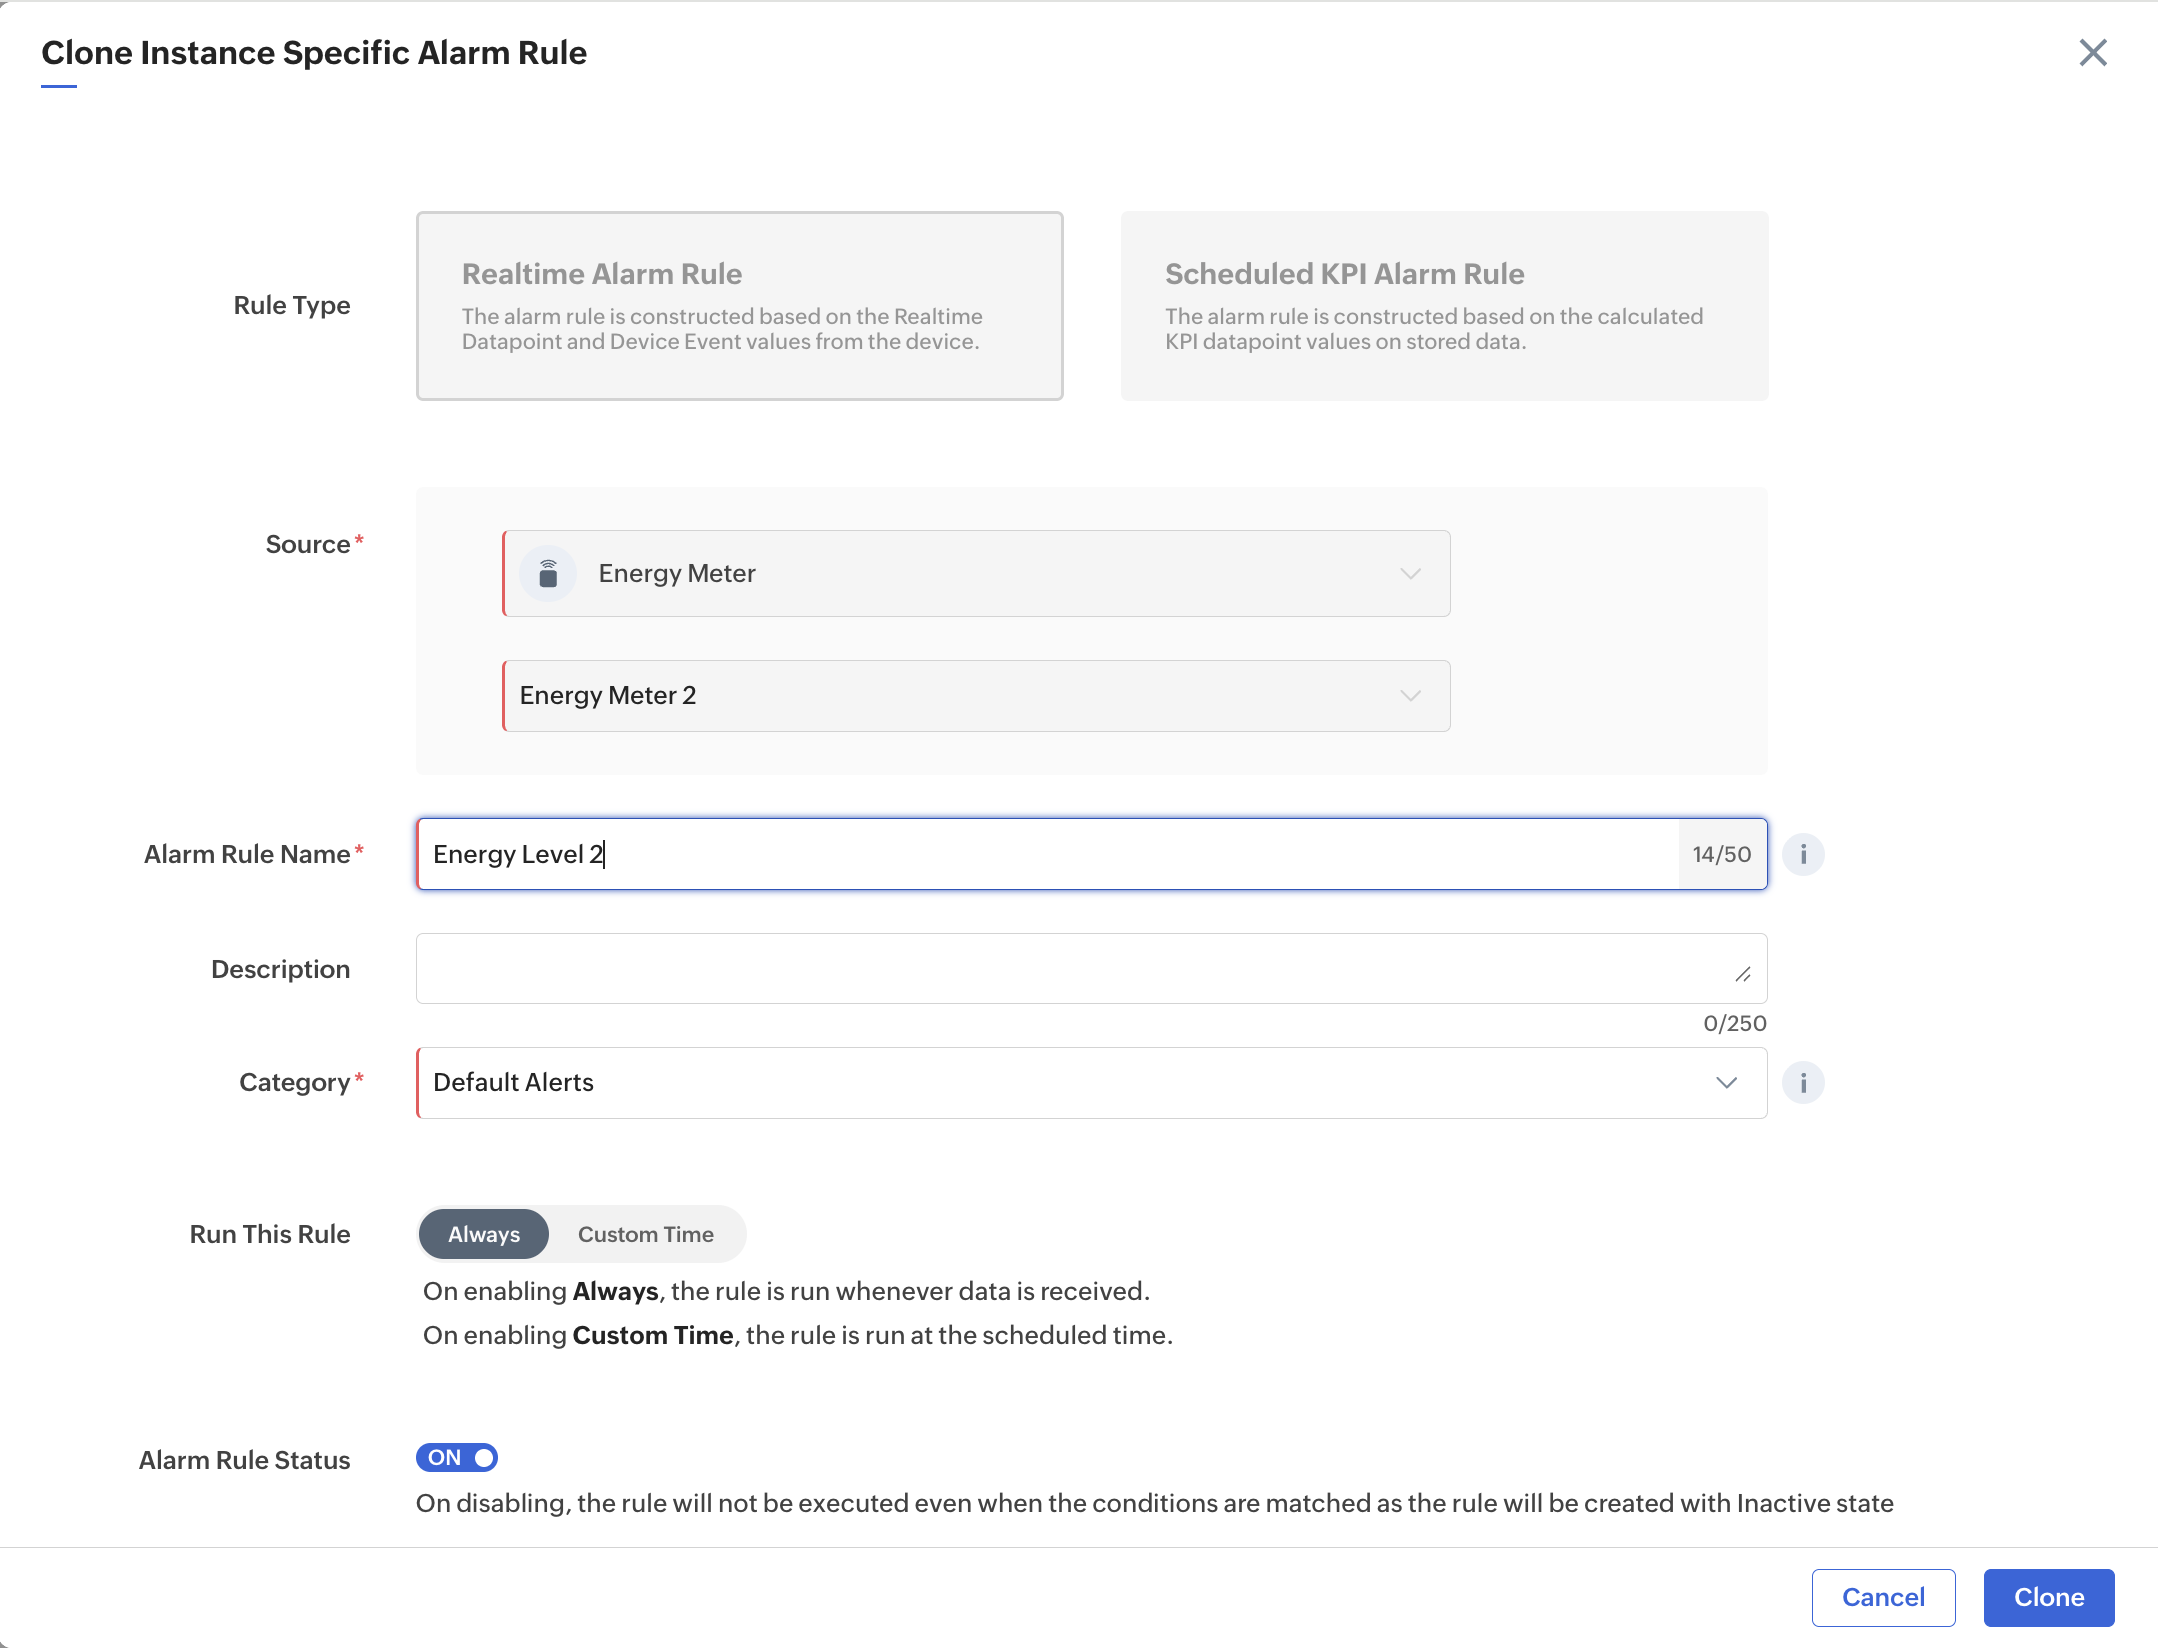This screenshot has height=1648, width=2158.
Task: Focus the Description text area
Action: click(1070, 969)
